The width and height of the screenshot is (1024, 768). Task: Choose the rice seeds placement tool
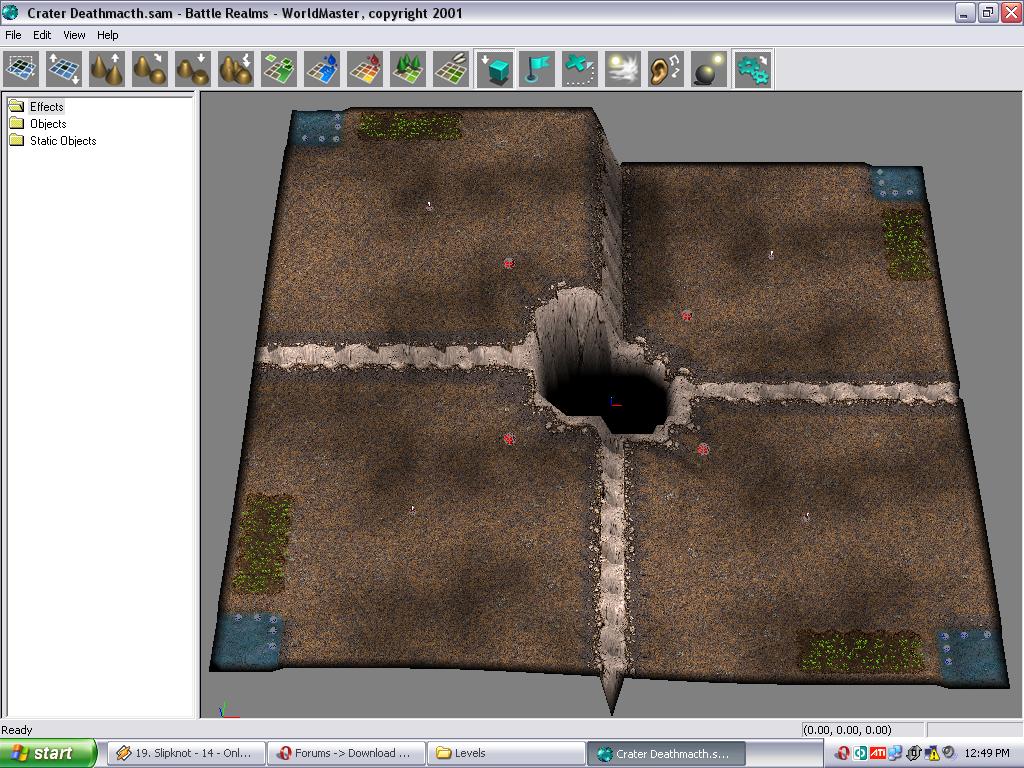point(452,69)
